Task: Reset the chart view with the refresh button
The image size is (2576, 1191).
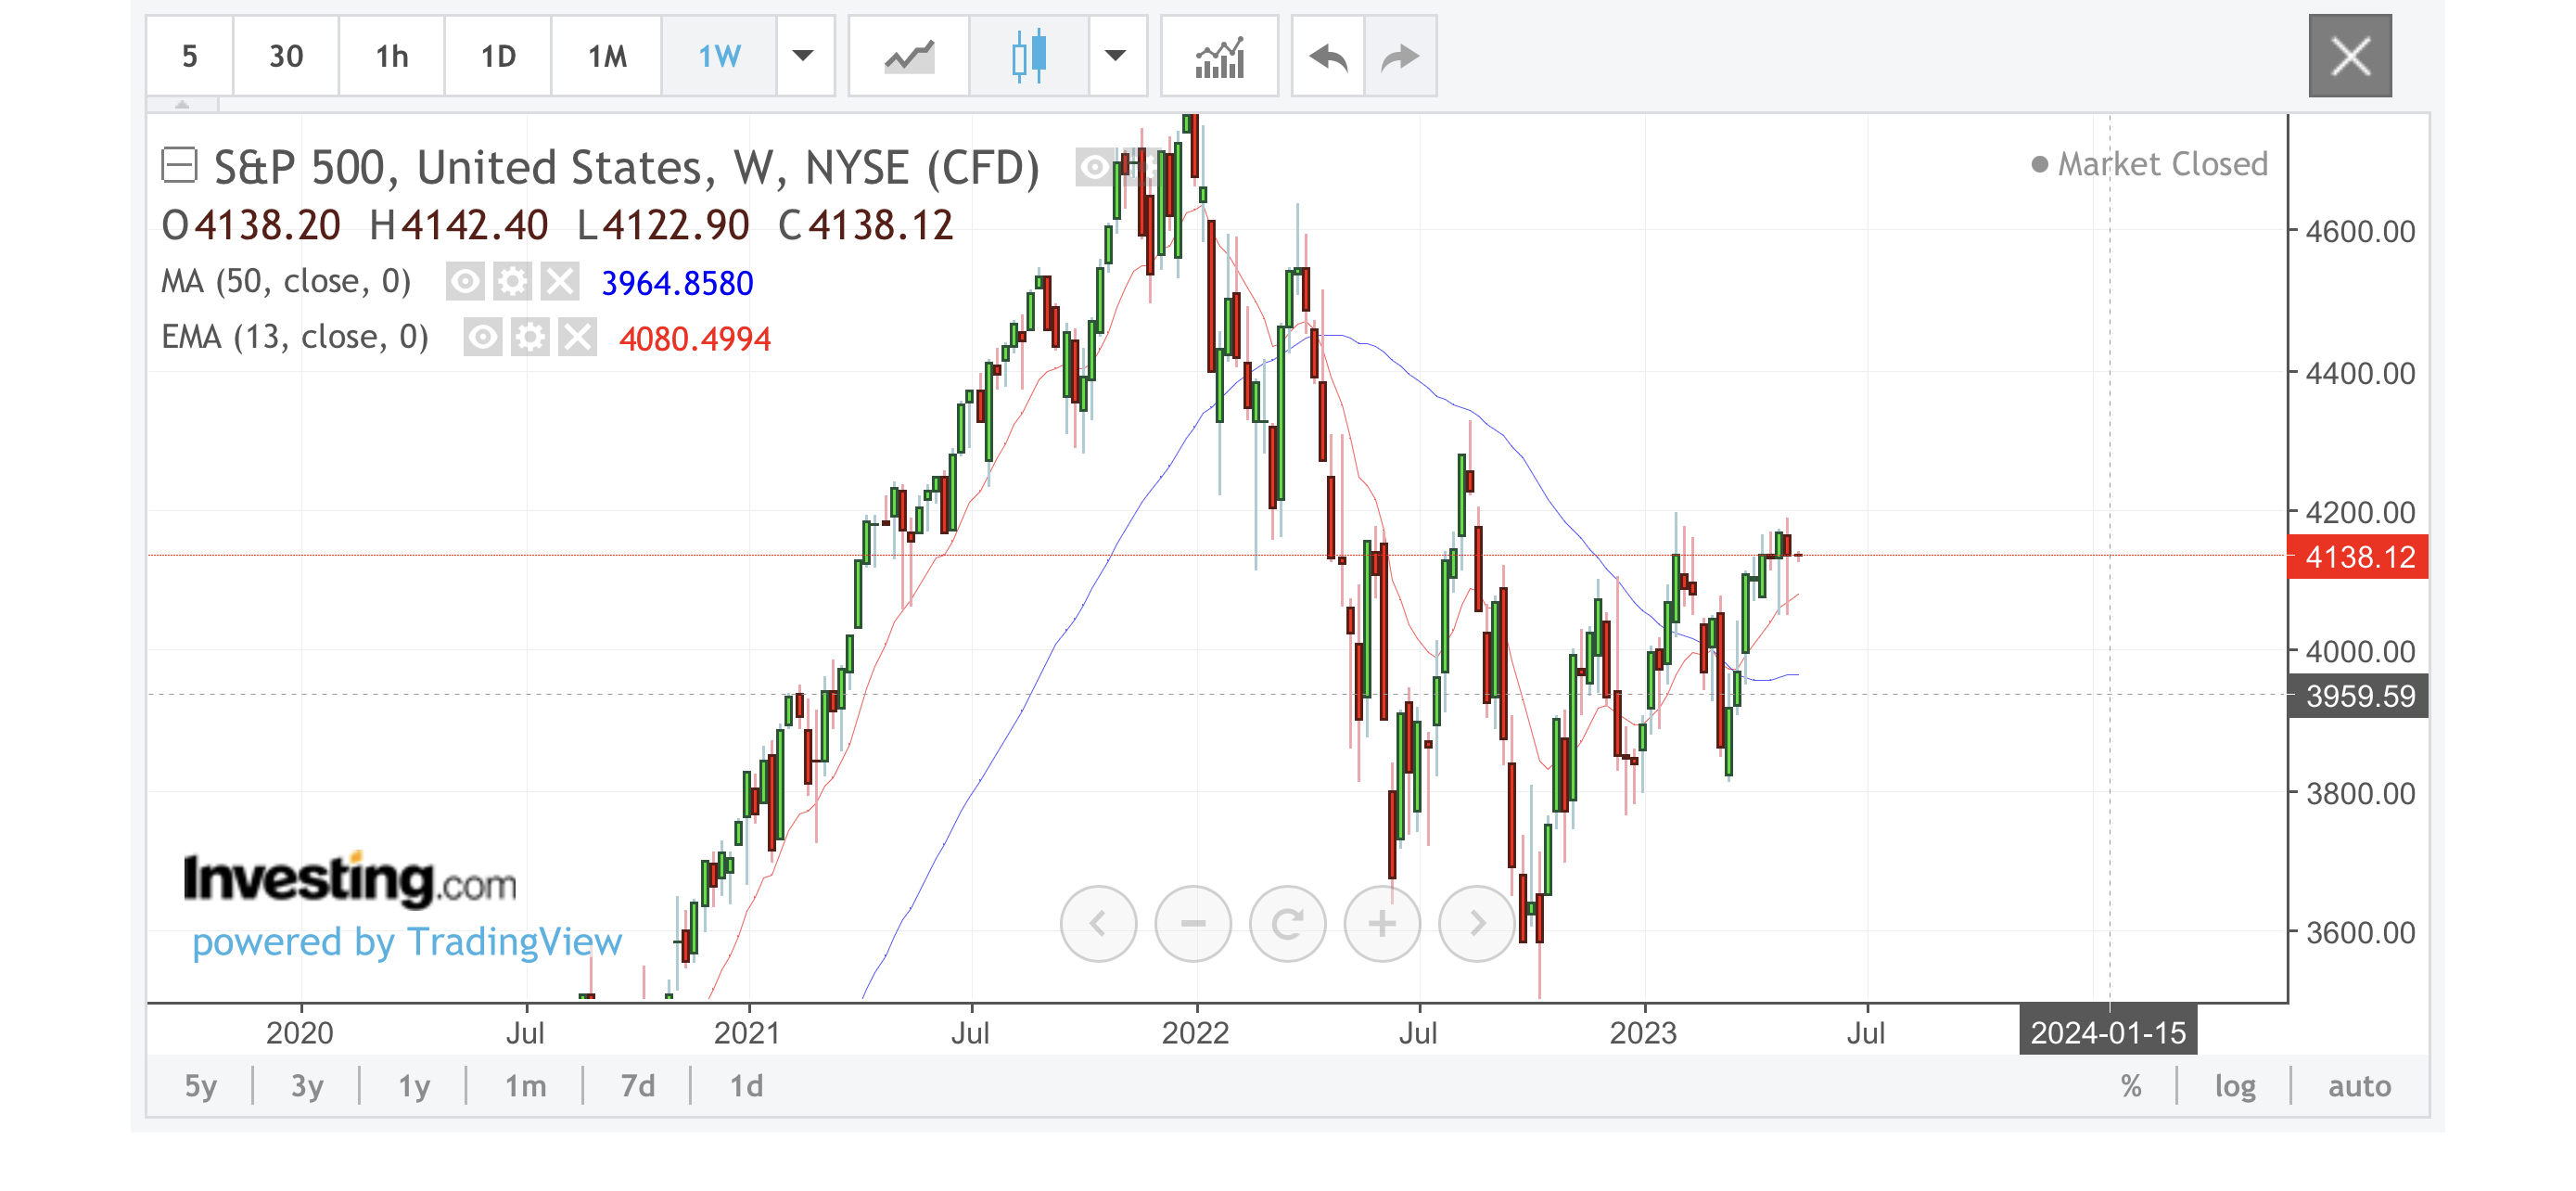Action: click(x=1288, y=923)
